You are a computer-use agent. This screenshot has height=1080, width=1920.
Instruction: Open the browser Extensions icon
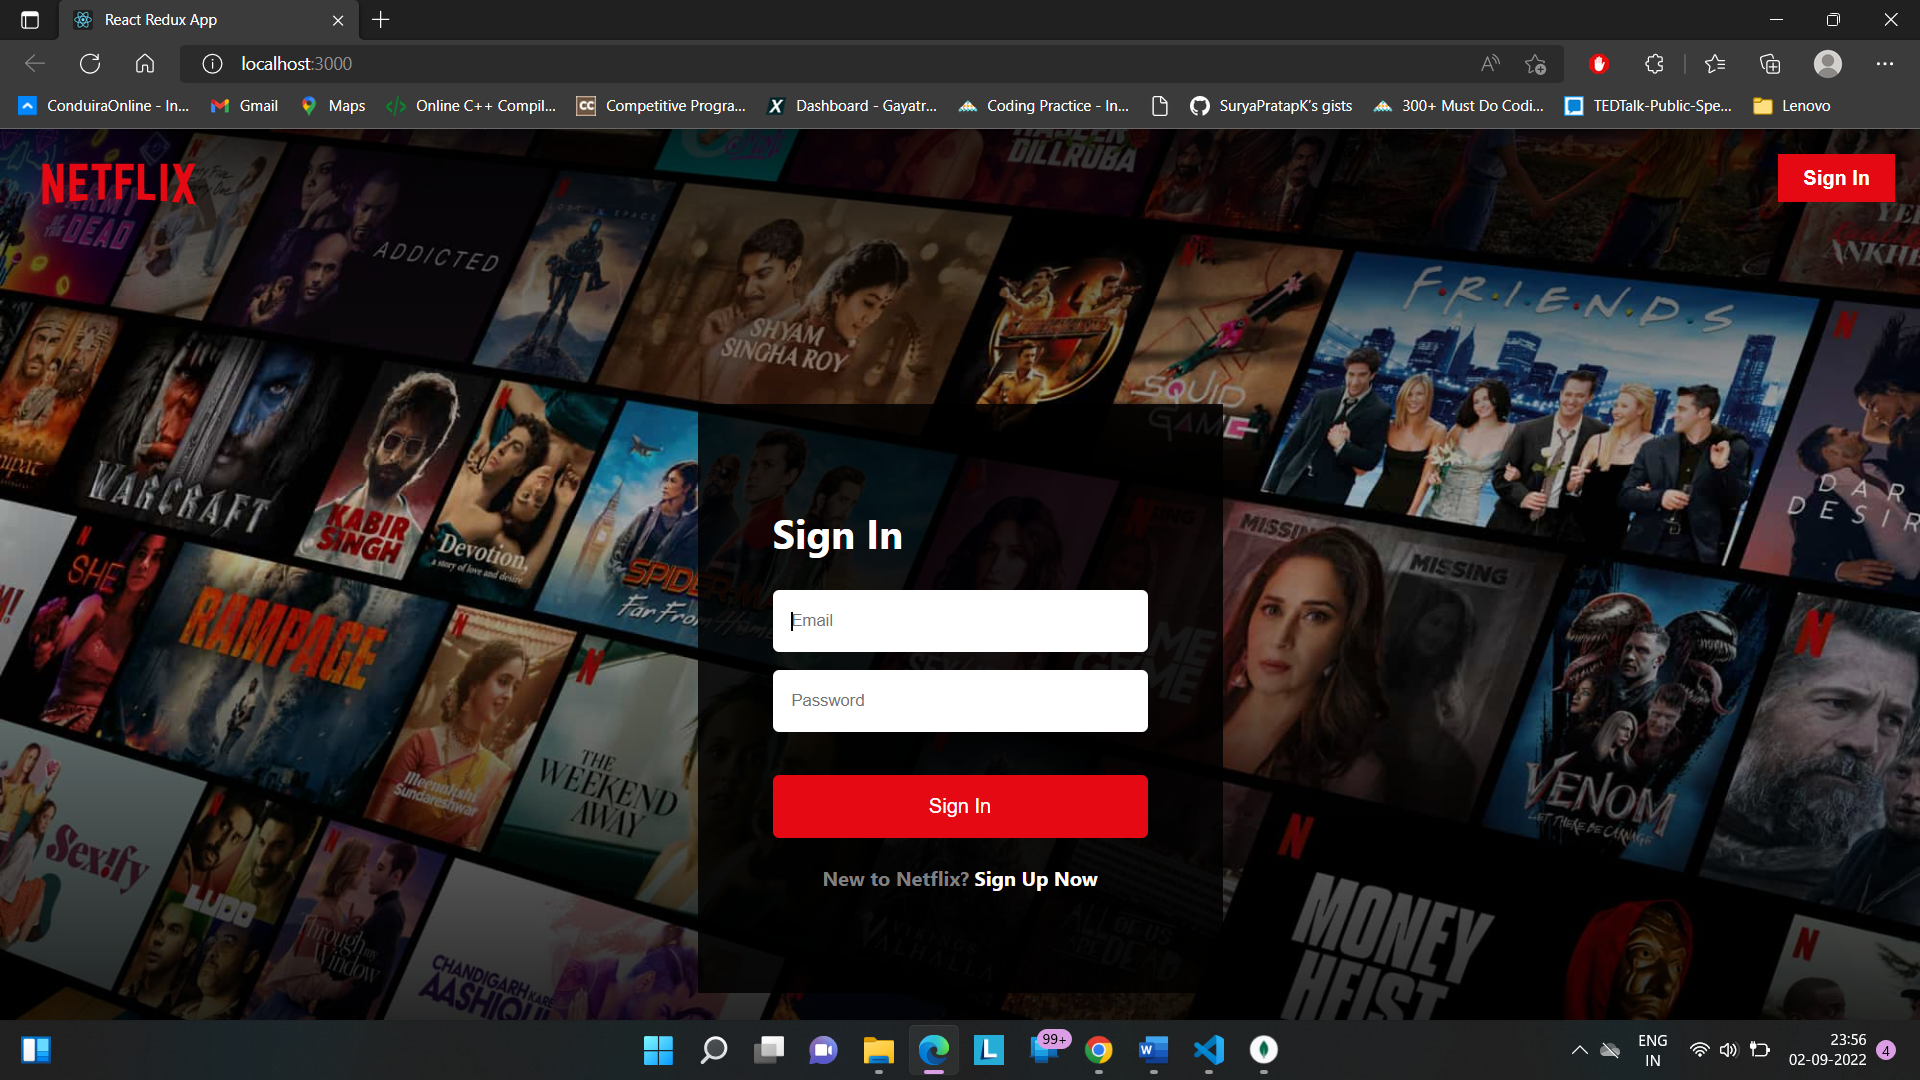click(x=1654, y=63)
